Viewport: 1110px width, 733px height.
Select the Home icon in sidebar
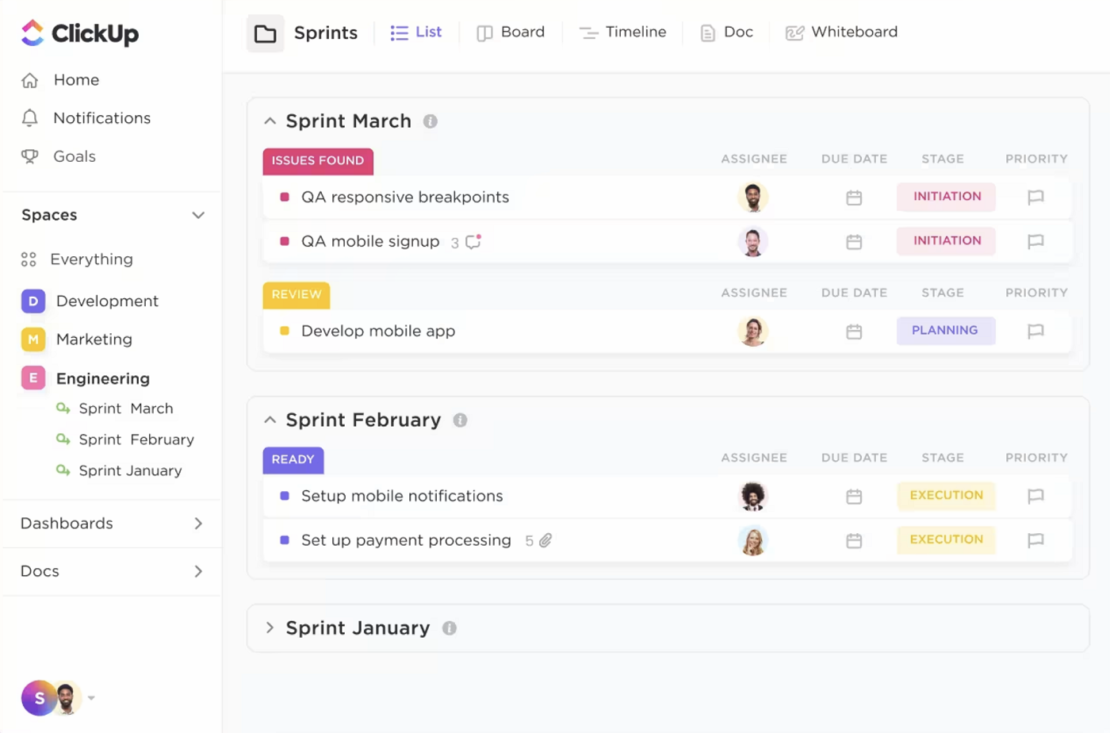pos(32,80)
